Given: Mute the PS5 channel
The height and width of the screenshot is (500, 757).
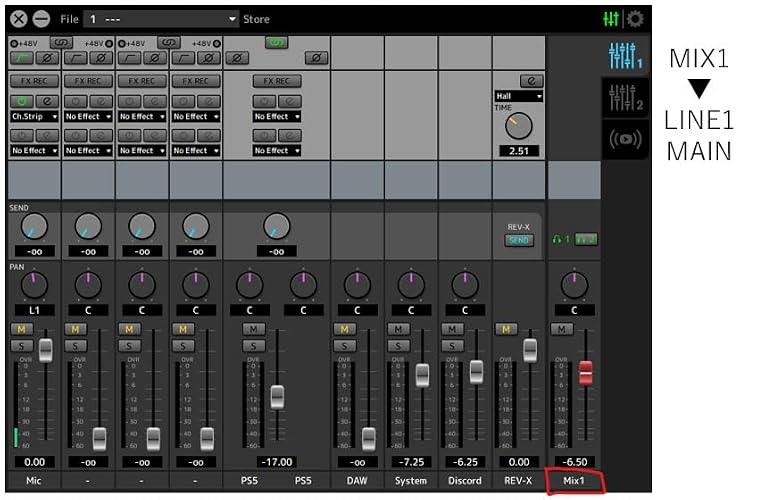Looking at the screenshot, I should coord(253,329).
